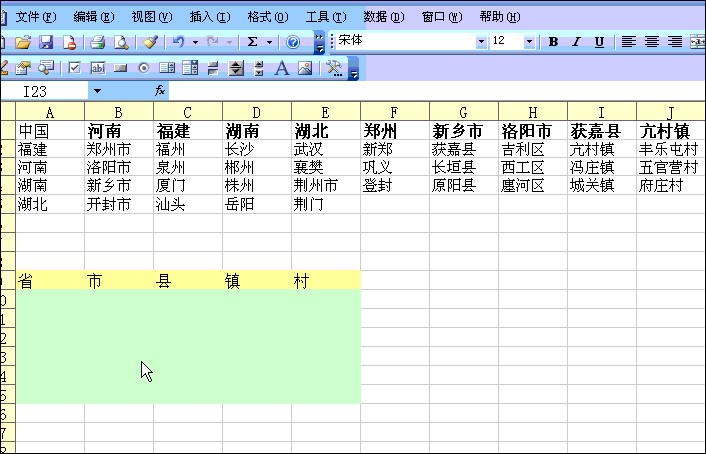The image size is (706, 454).
Task: Select the Image control
Action: point(305,68)
